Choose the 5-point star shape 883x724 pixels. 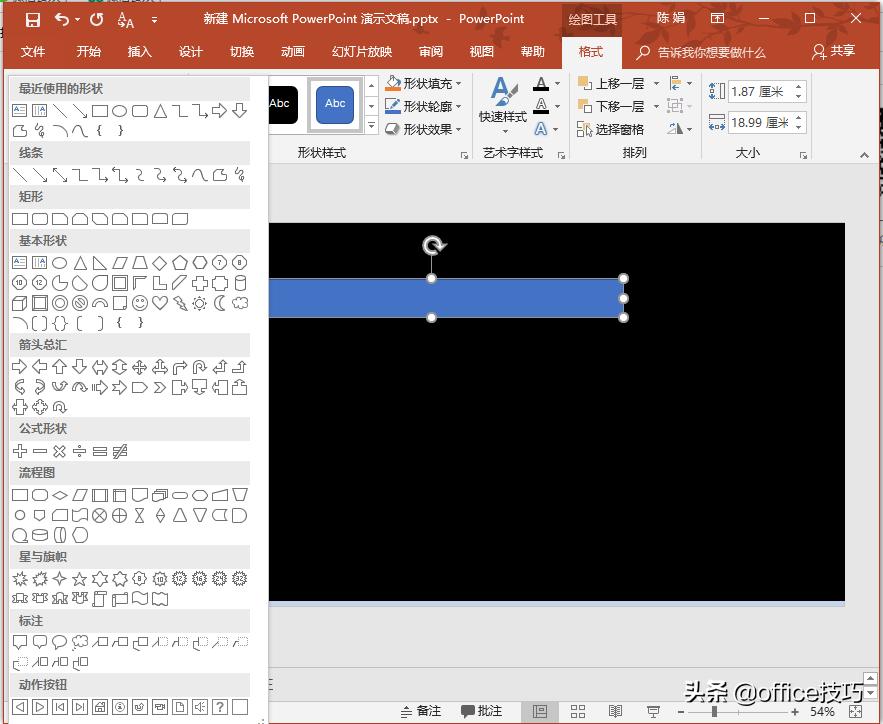[x=80, y=579]
